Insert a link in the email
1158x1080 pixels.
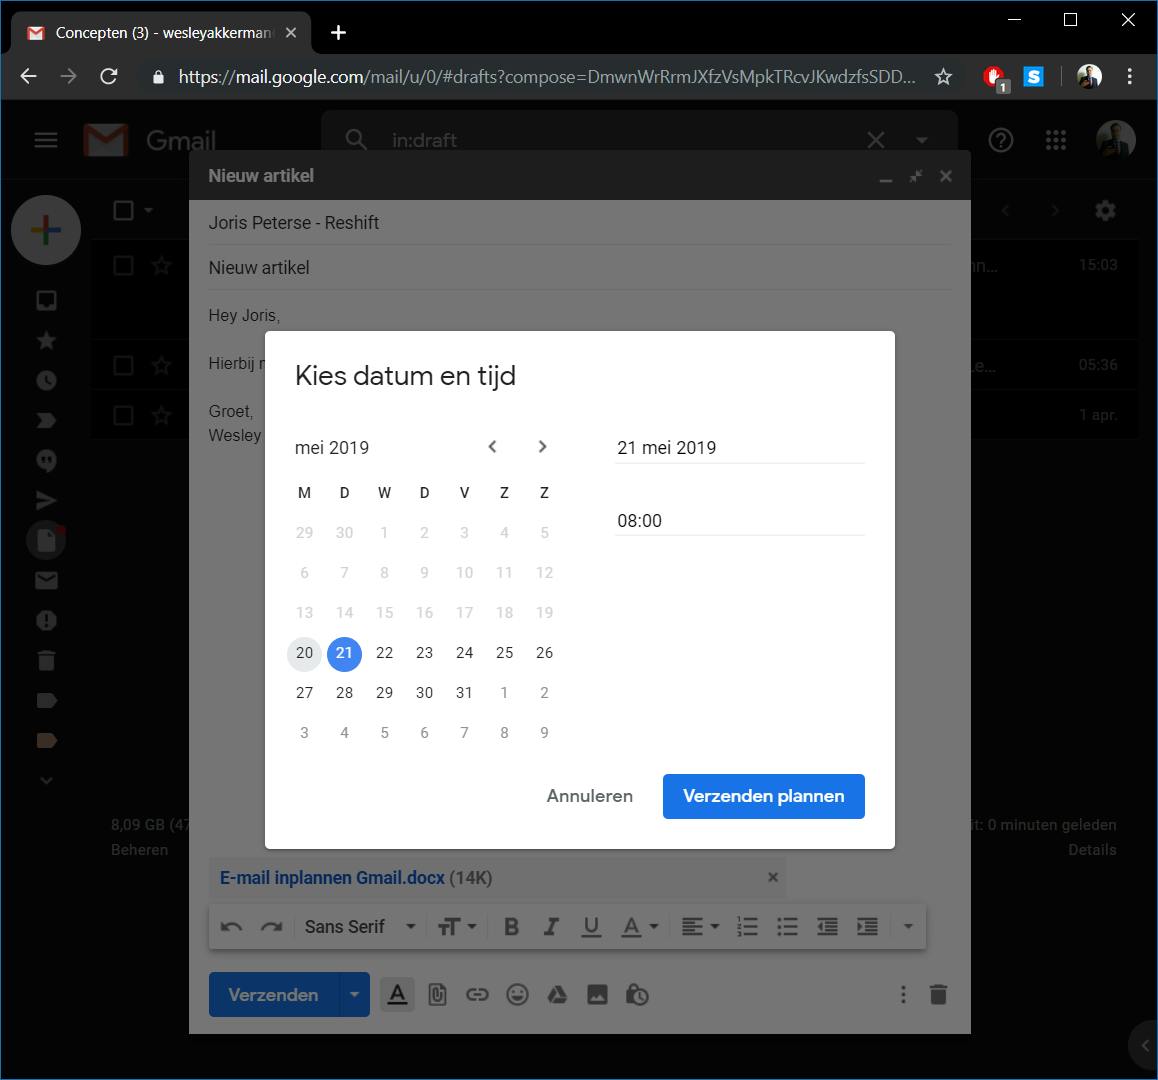pyautogui.click(x=477, y=995)
